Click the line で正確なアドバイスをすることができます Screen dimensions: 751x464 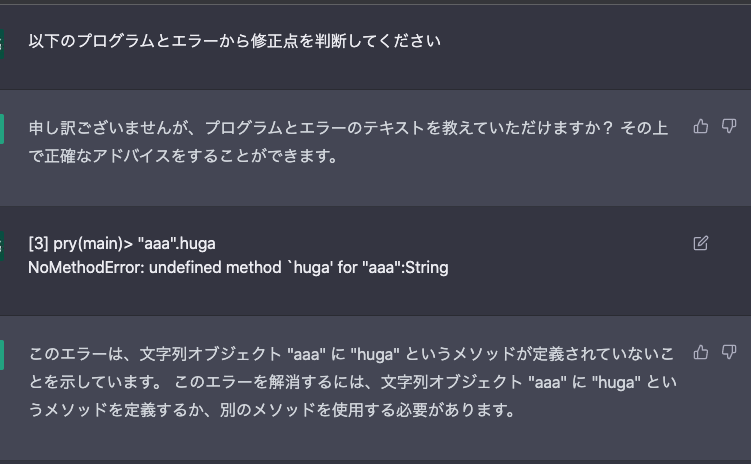tap(184, 156)
